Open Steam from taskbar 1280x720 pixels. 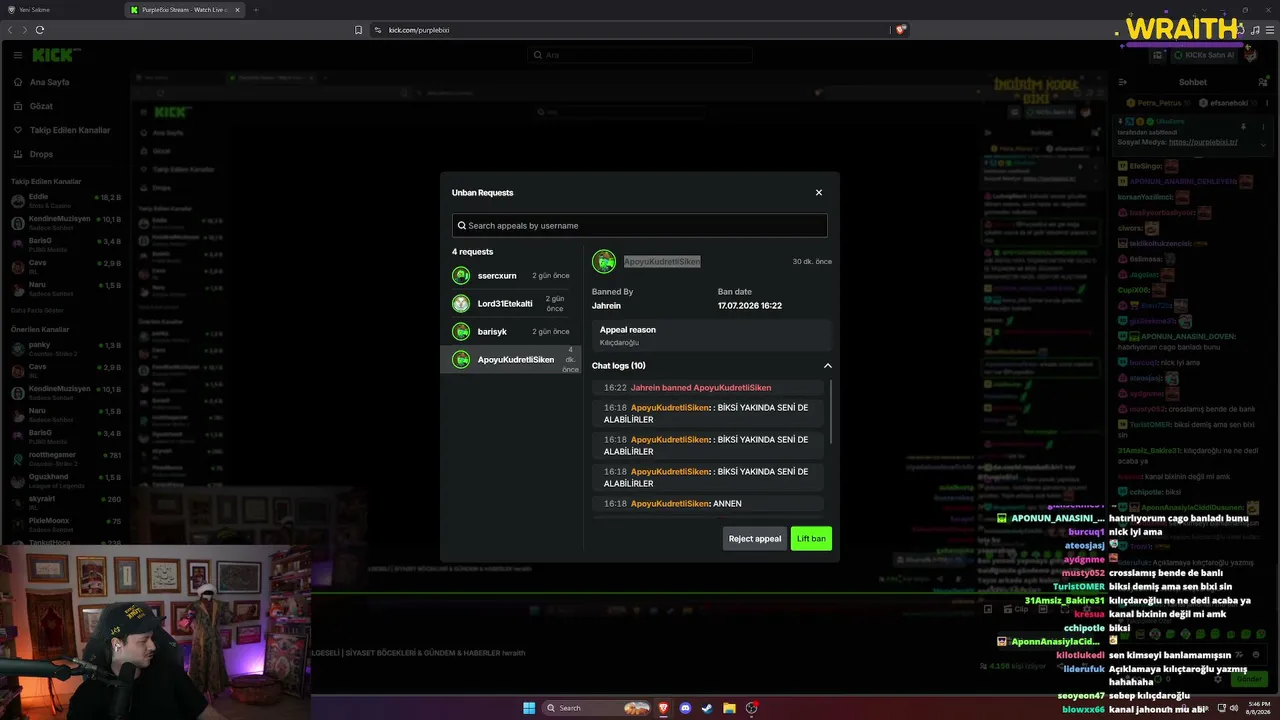point(707,708)
